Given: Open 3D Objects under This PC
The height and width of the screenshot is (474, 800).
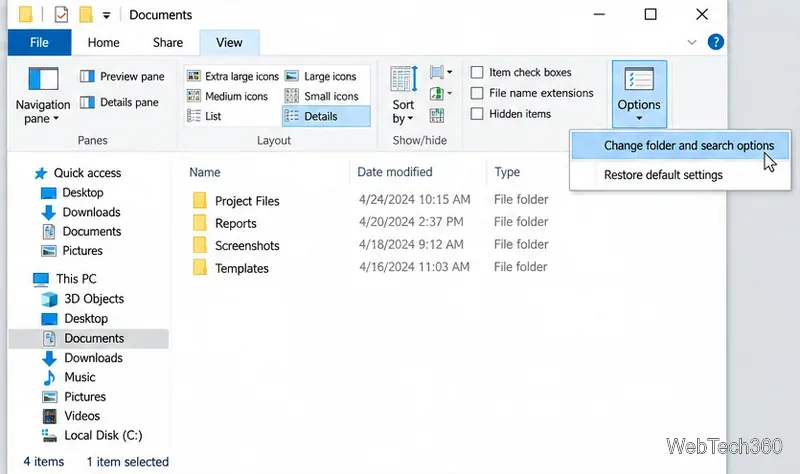Looking at the screenshot, I should 83,299.
